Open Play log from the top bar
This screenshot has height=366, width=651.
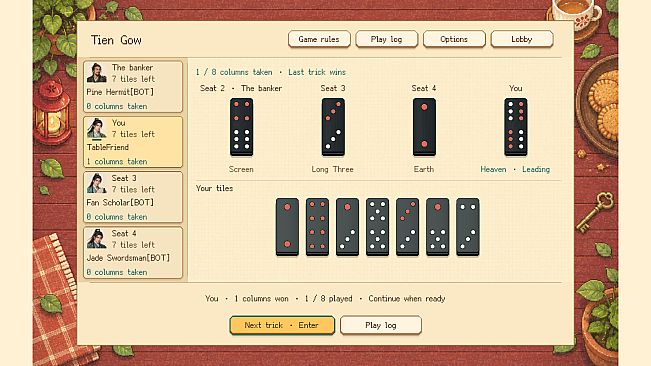387,39
